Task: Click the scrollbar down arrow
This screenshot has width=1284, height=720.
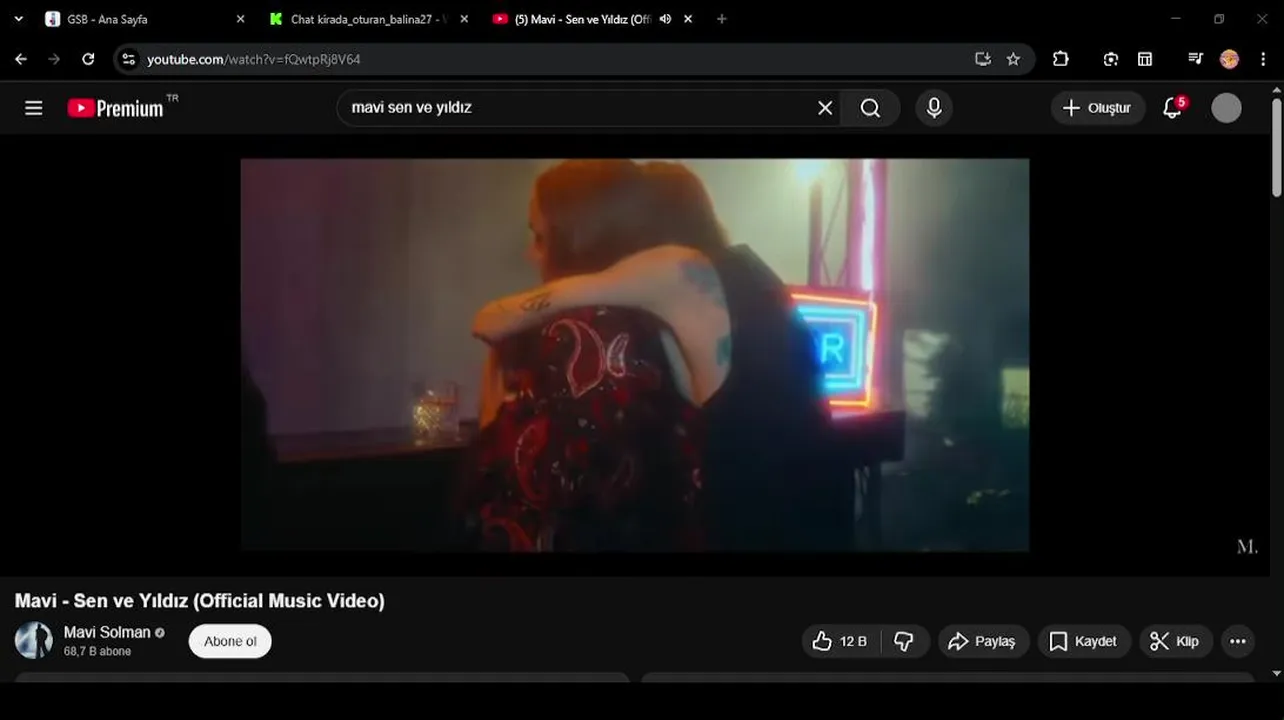Action: pyautogui.click(x=1277, y=675)
